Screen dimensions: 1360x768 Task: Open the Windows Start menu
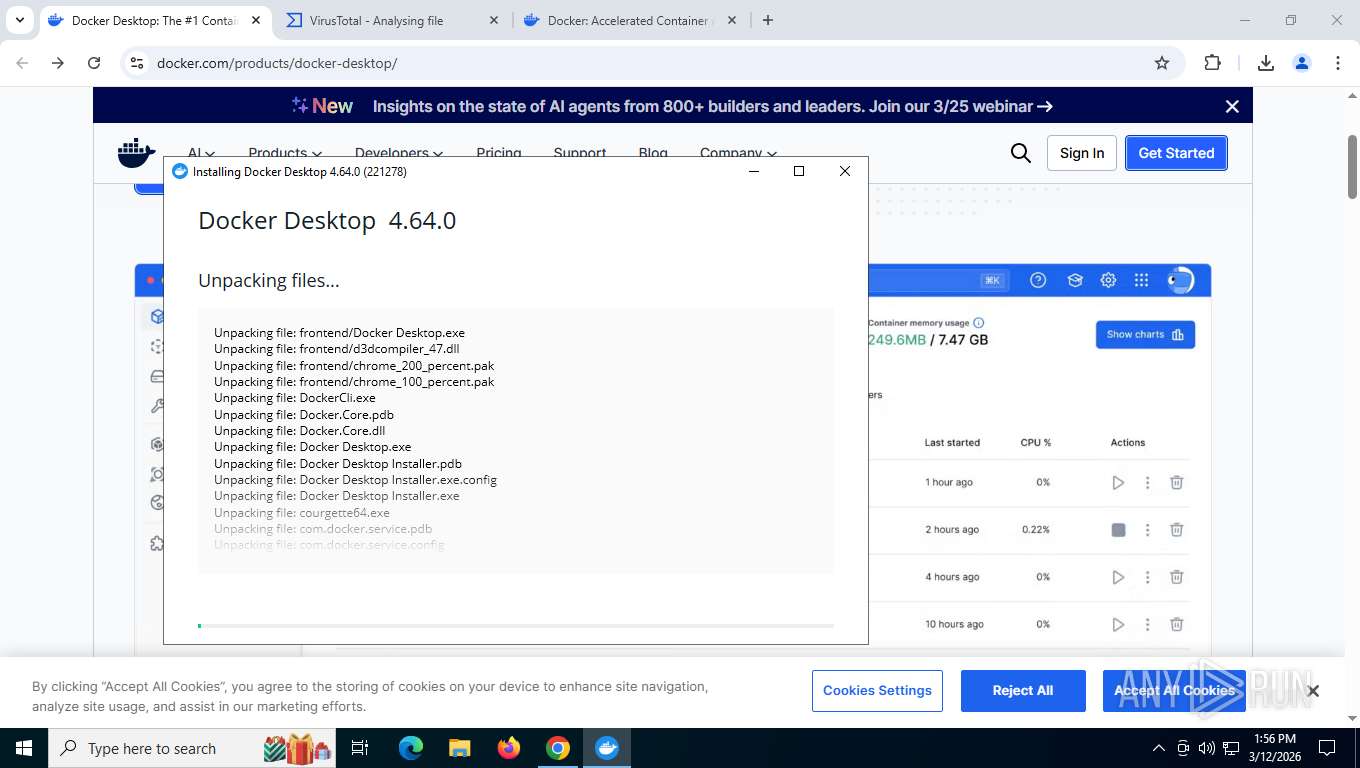click(x=23, y=748)
